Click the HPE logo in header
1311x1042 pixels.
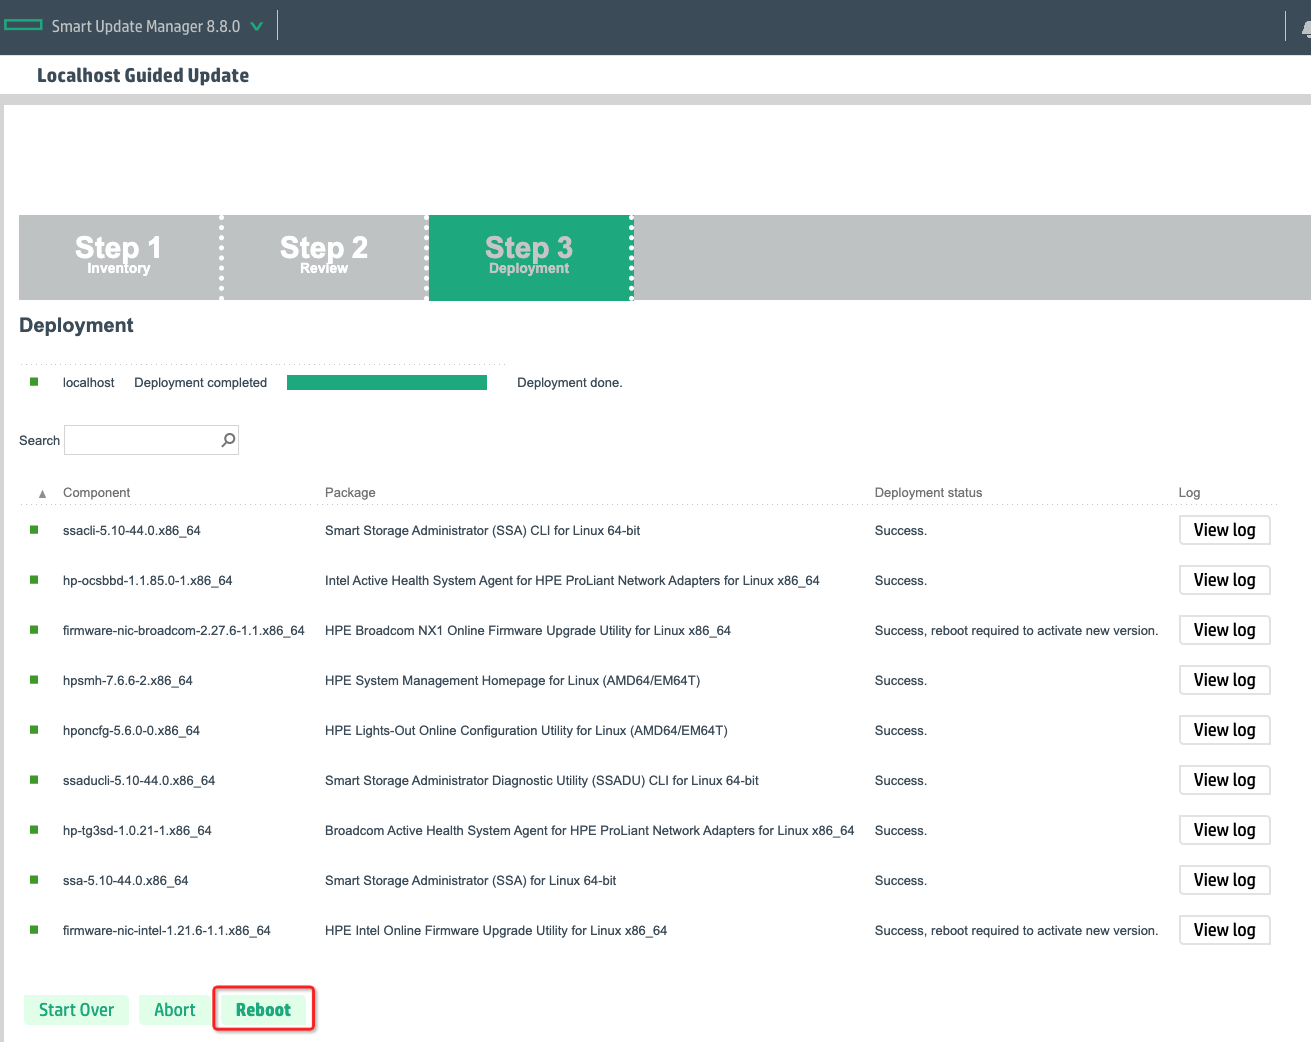coord(23,25)
